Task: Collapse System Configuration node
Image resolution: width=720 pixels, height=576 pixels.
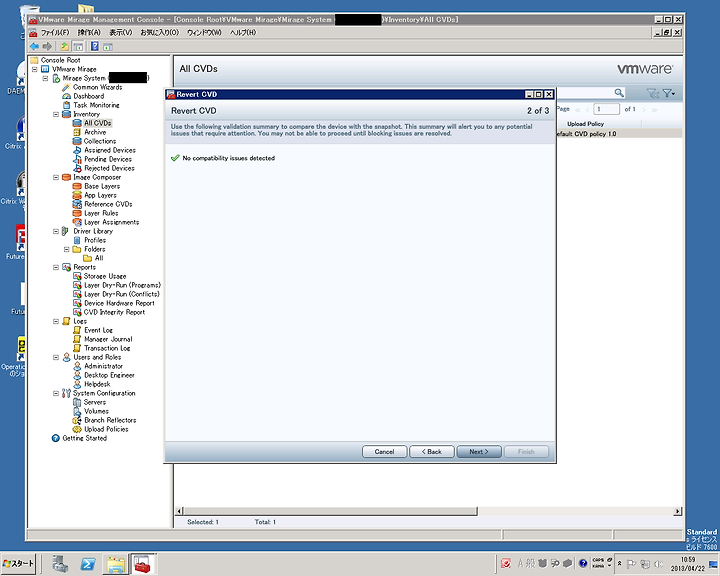Action: (x=56, y=393)
